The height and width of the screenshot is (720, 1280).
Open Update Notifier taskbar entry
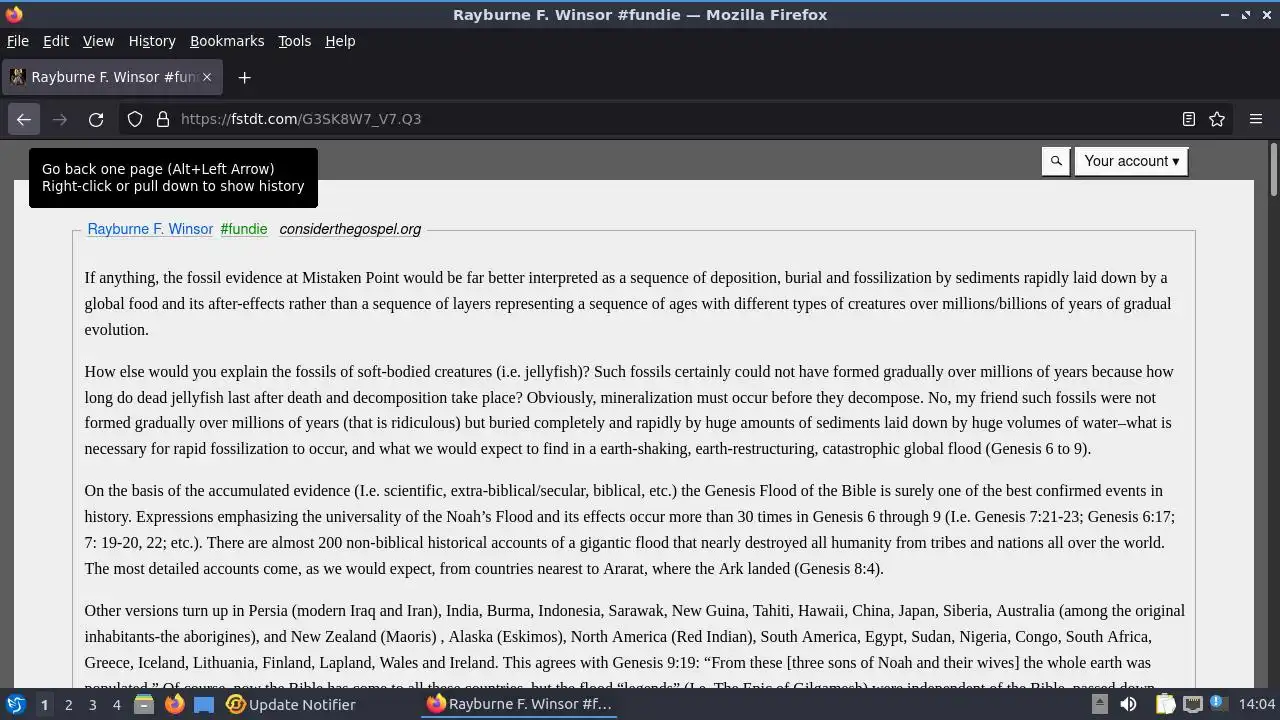[291, 705]
